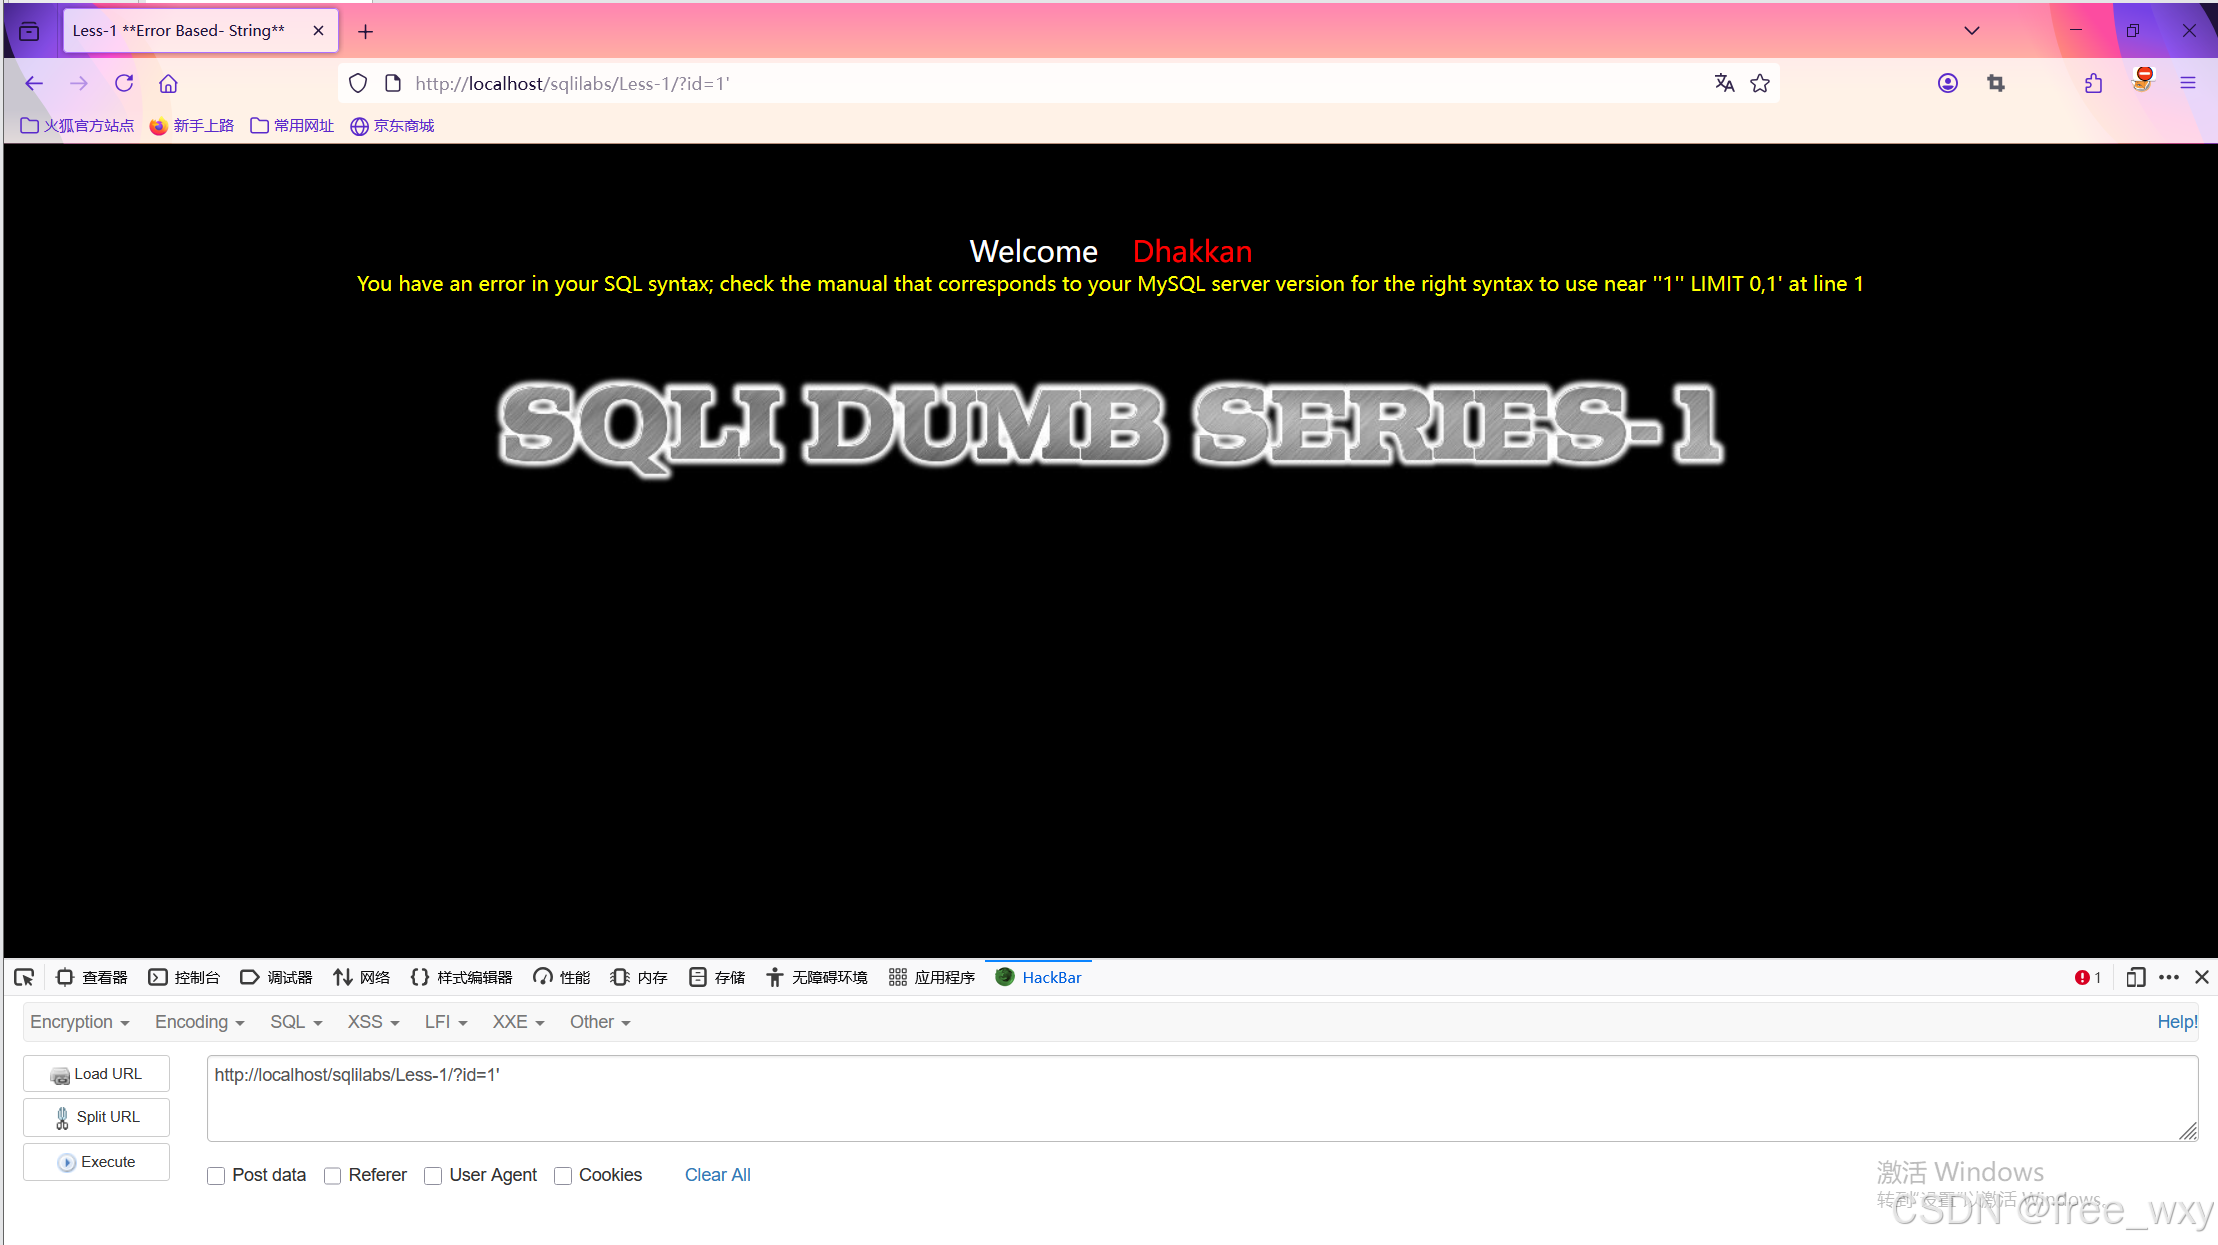Image resolution: width=2218 pixels, height=1245 pixels.
Task: Click the responsive design mode icon
Action: [2135, 977]
